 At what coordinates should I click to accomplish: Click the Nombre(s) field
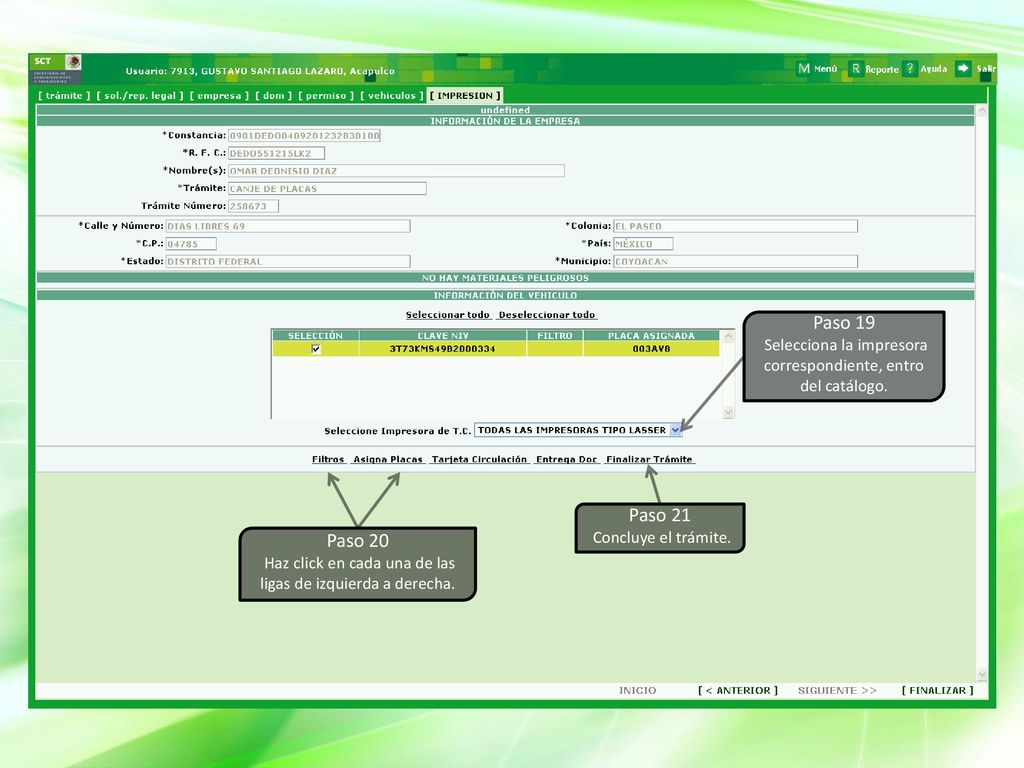tap(396, 170)
